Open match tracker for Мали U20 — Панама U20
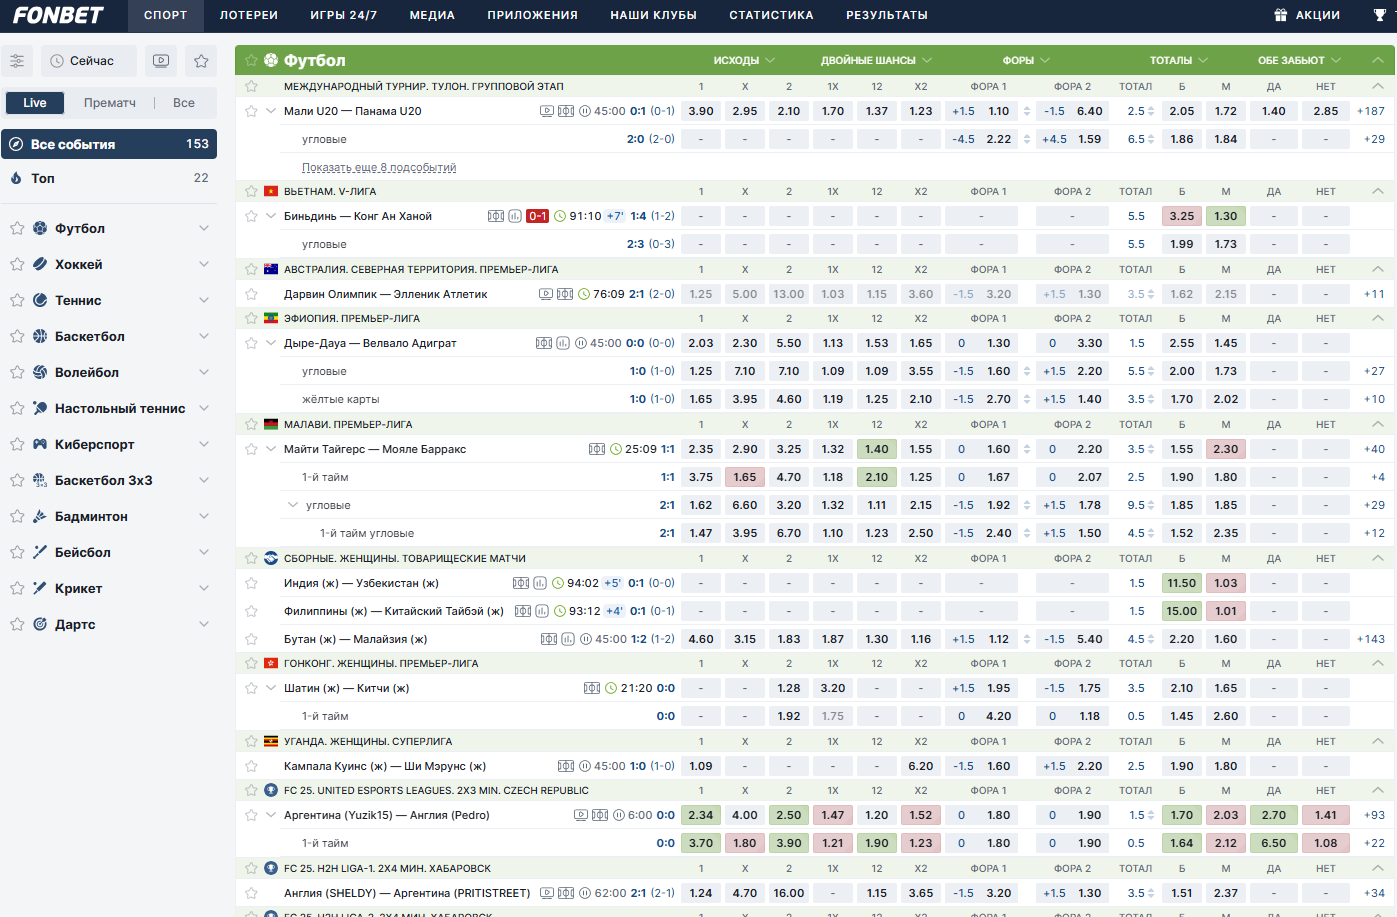This screenshot has height=917, width=1397. pyautogui.click(x=566, y=111)
